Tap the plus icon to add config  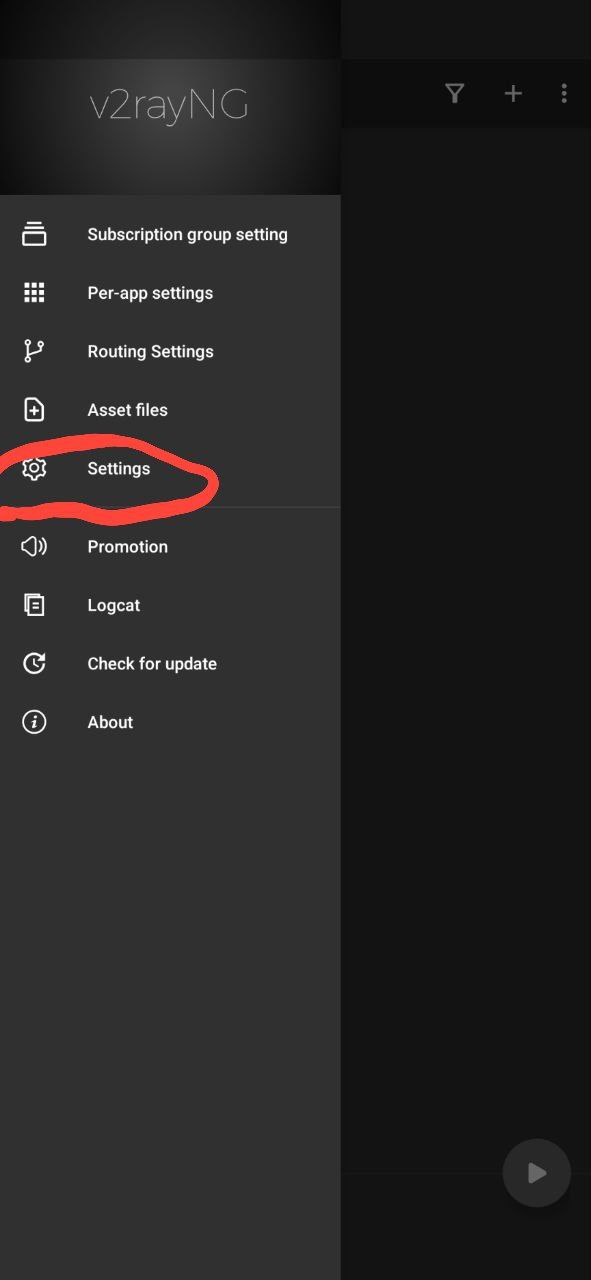513,94
